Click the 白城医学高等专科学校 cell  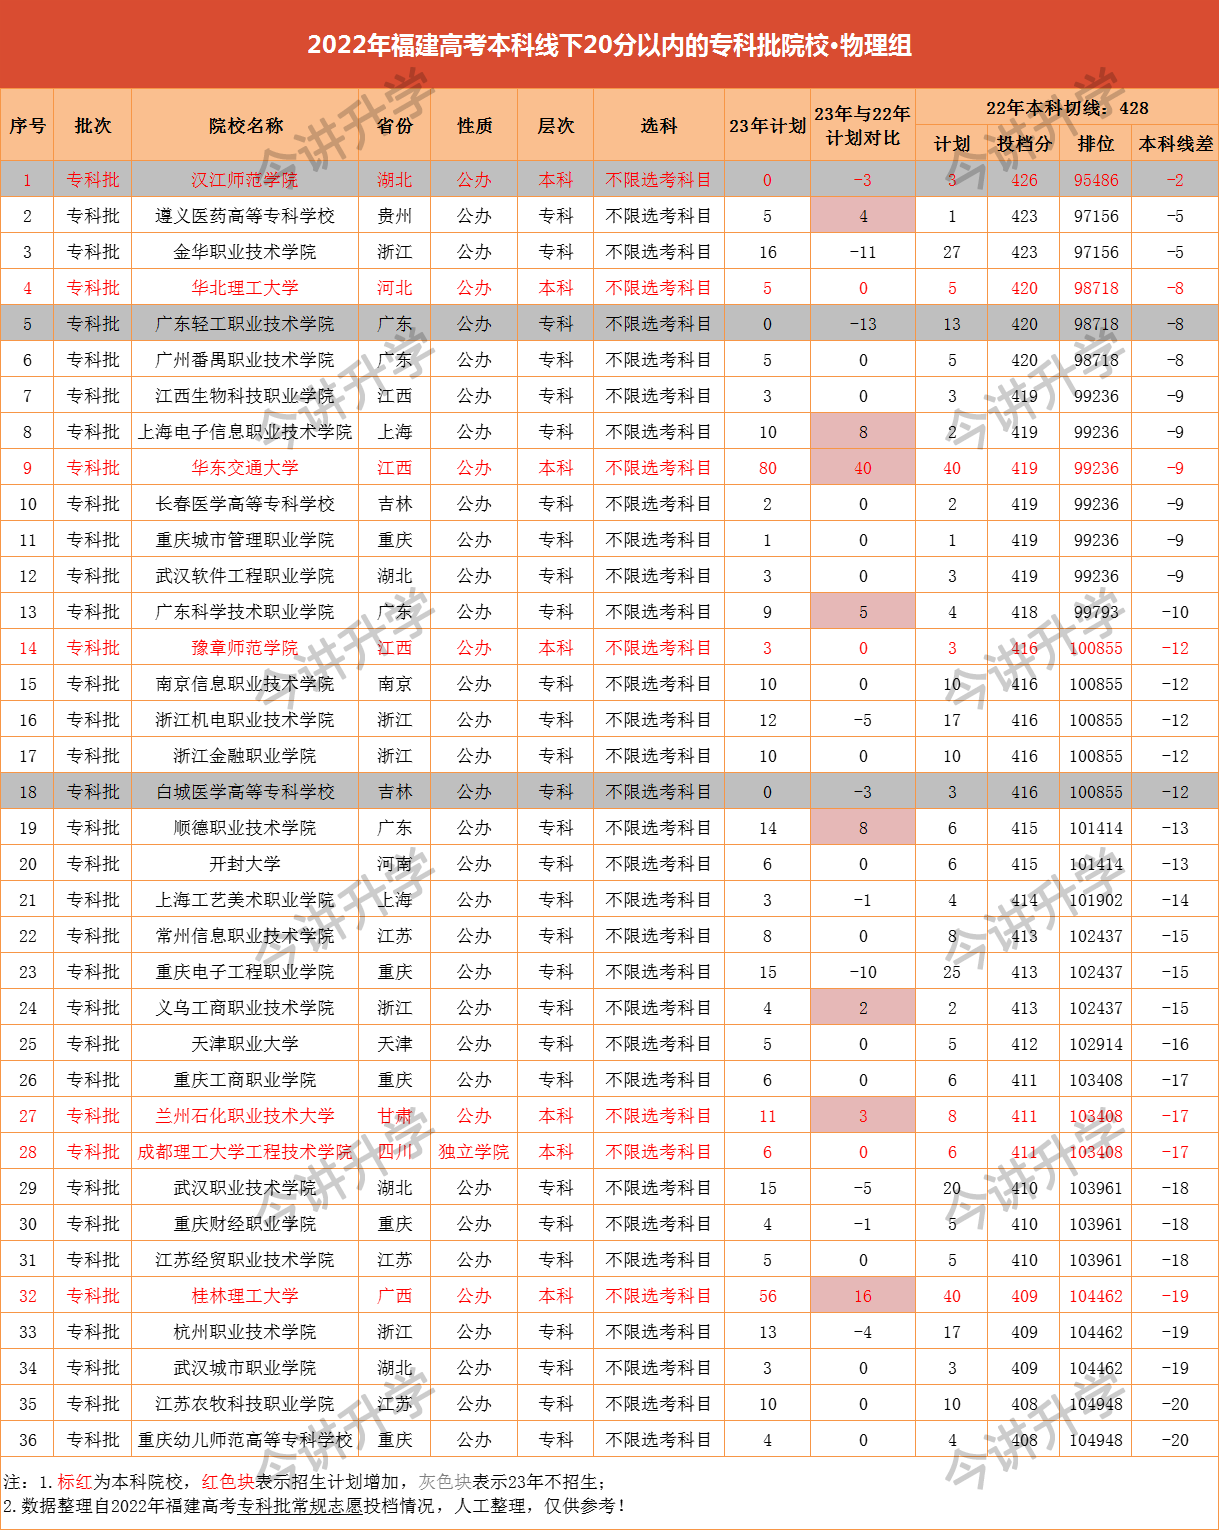(x=245, y=792)
